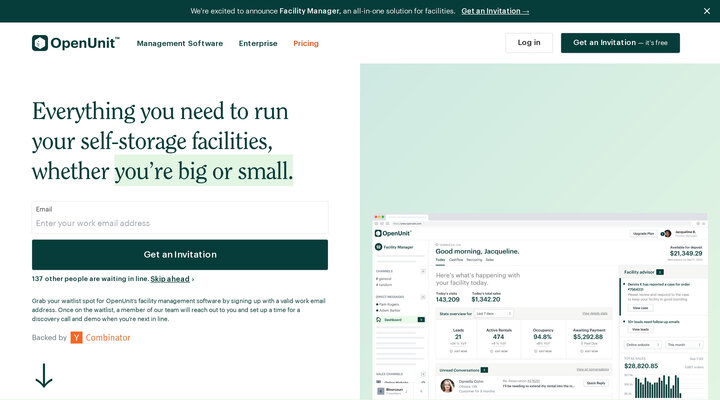Click the Dashboard notification badge in sidebar
The width and height of the screenshot is (720, 400).
coord(421,320)
